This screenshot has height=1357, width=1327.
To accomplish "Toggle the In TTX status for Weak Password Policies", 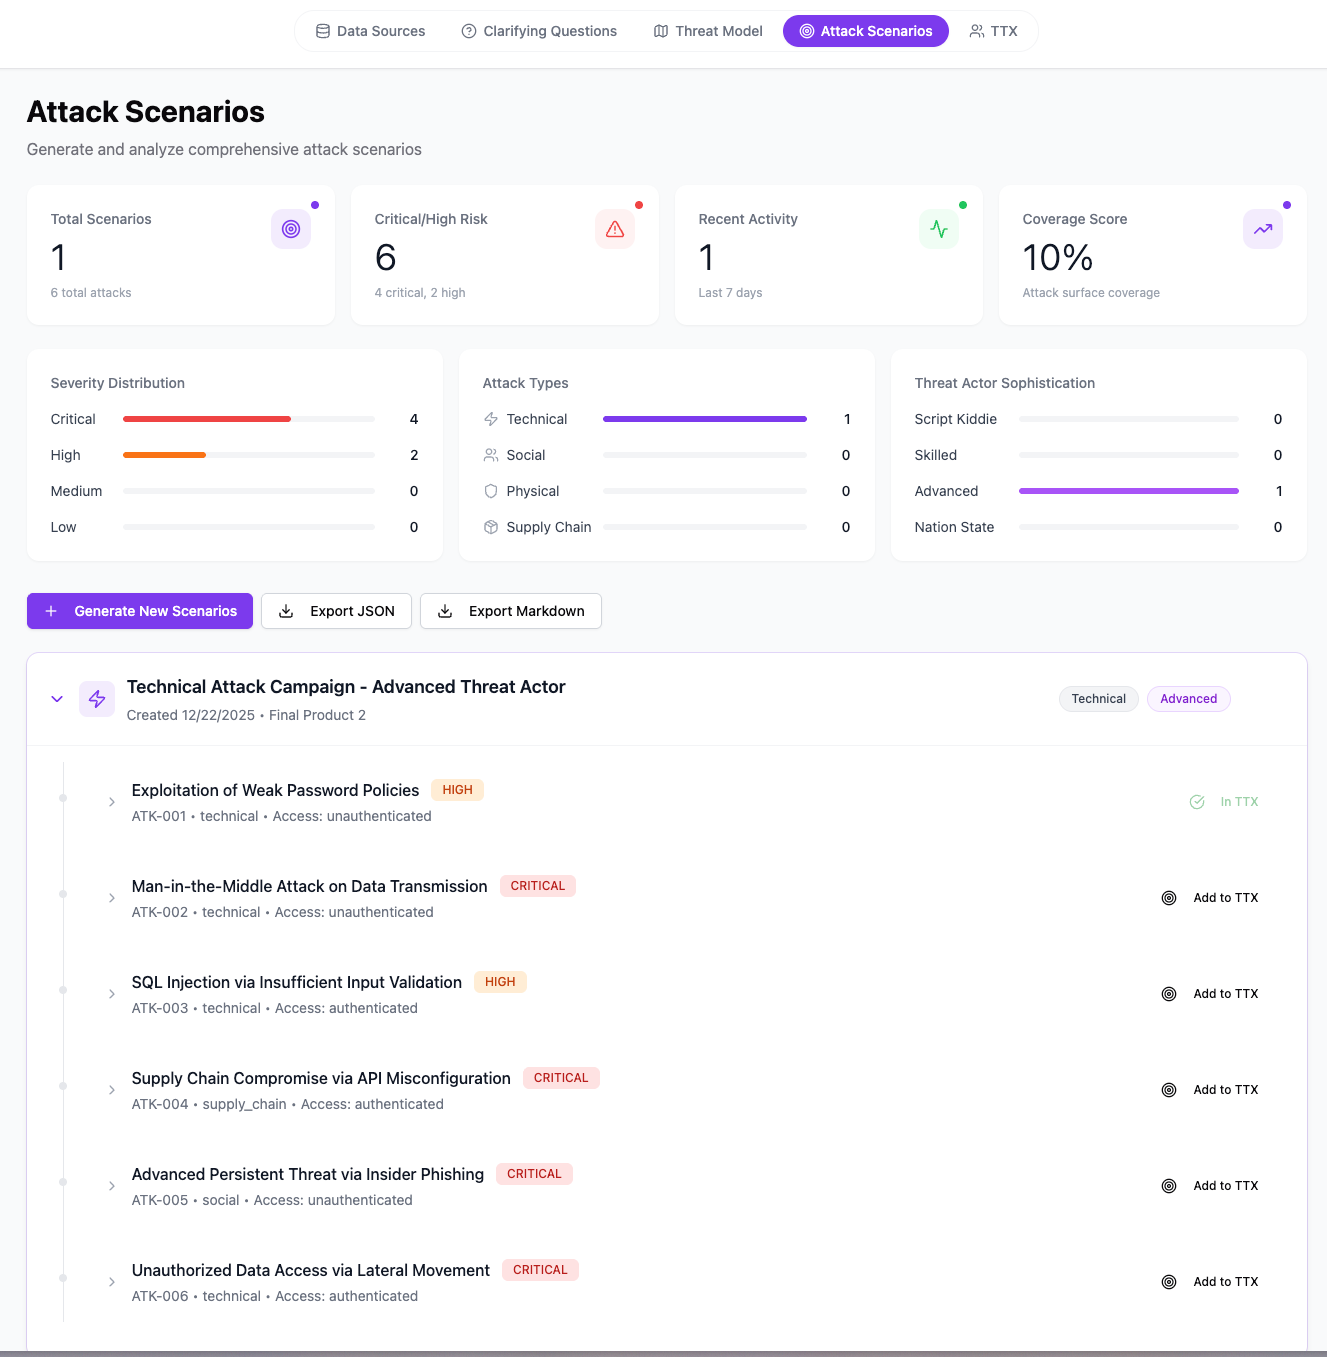I will (1224, 802).
